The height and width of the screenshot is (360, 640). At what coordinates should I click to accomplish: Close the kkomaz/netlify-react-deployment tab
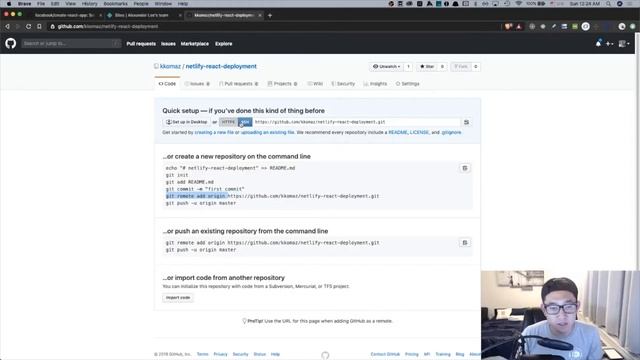click(x=260, y=16)
